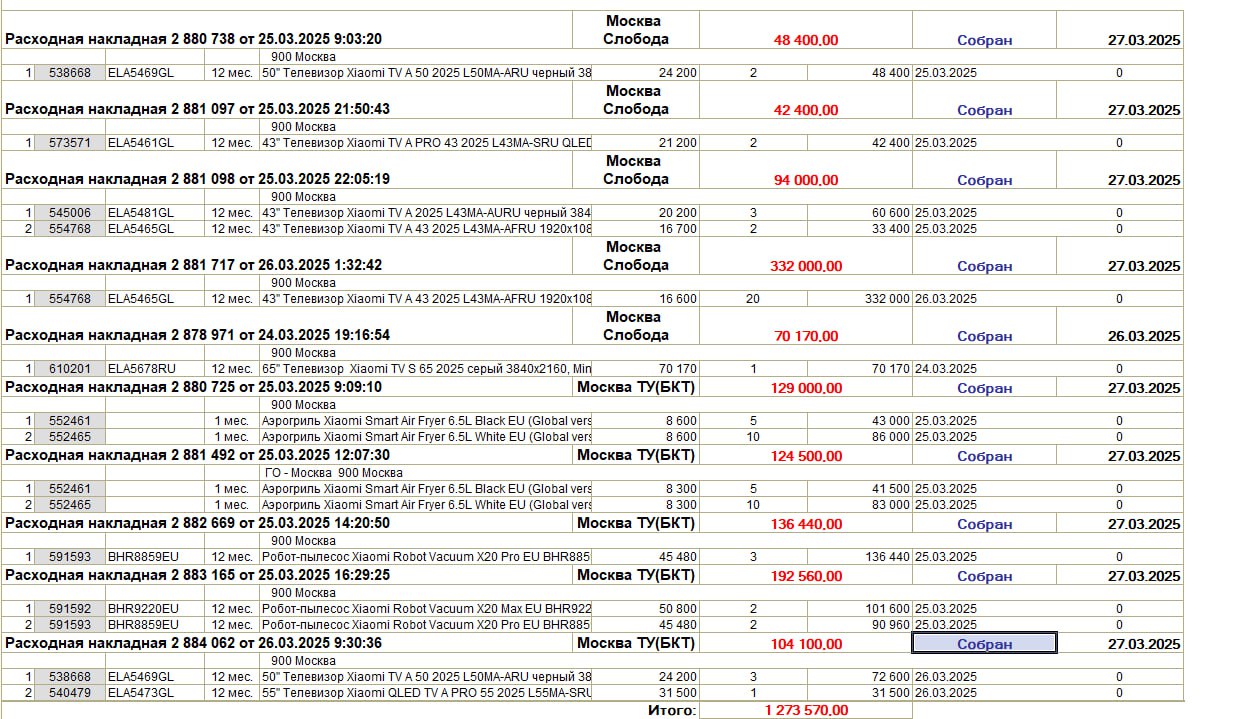Click the red total '48 400,00'

pyautogui.click(x=806, y=40)
